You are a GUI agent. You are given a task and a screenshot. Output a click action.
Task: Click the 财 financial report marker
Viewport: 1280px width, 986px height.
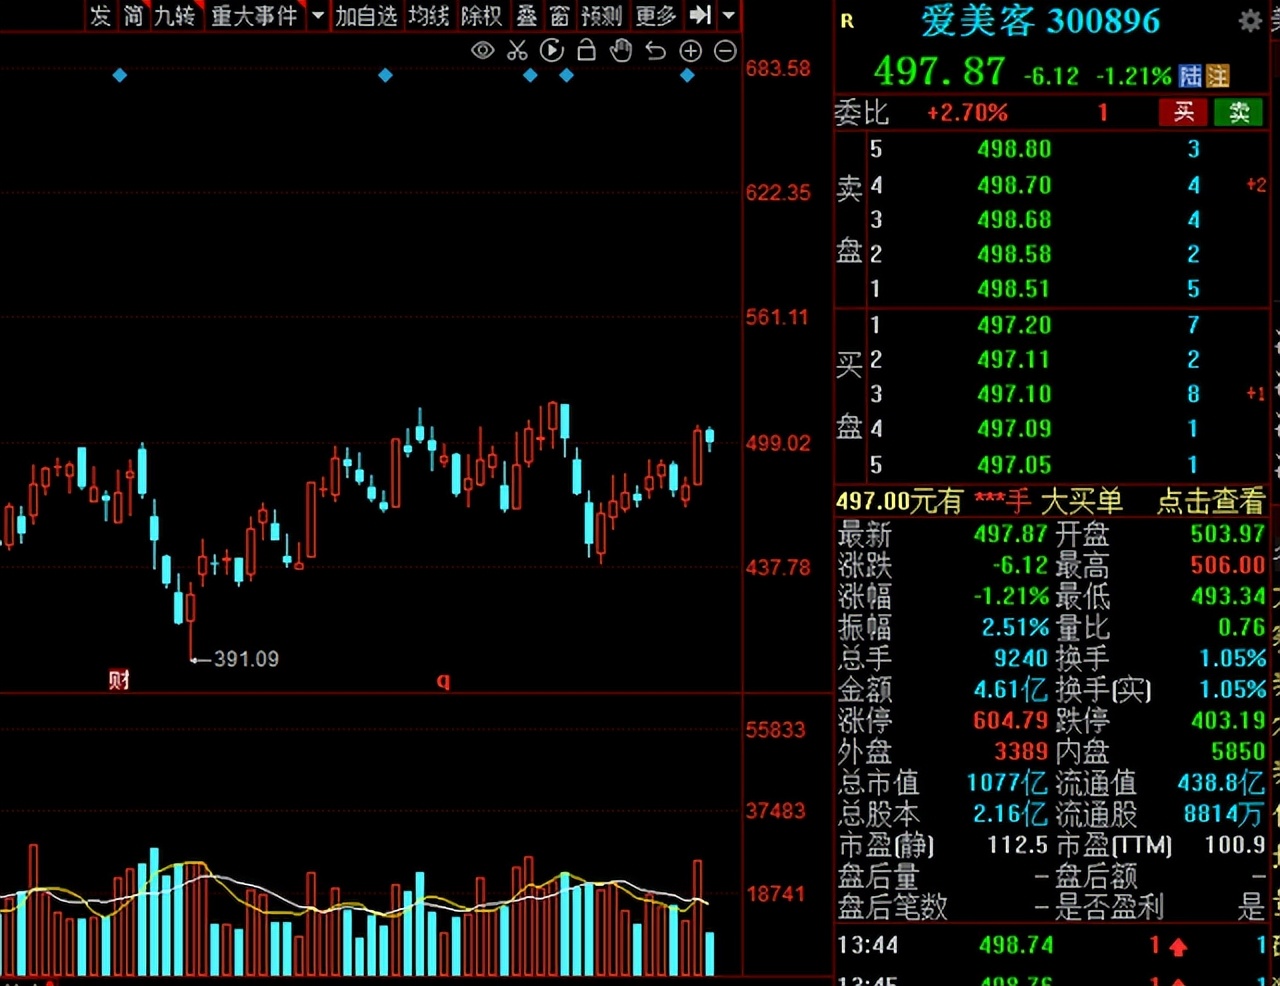[x=119, y=680]
